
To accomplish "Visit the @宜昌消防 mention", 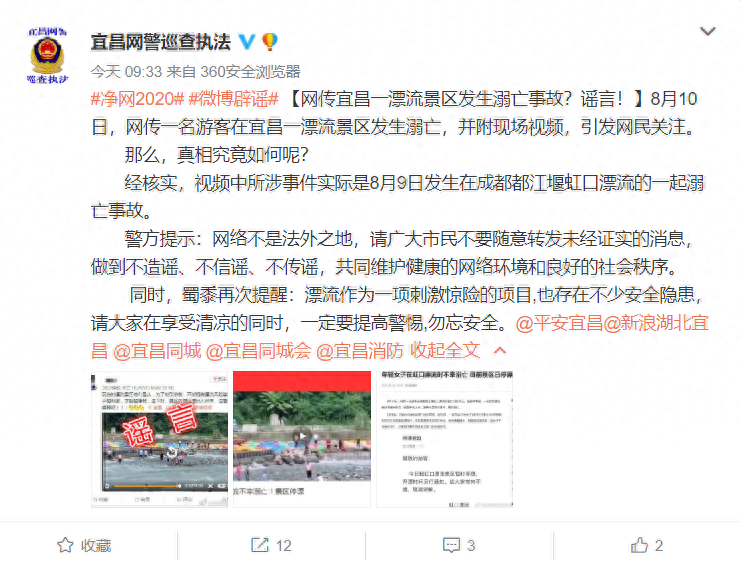I will [360, 351].
